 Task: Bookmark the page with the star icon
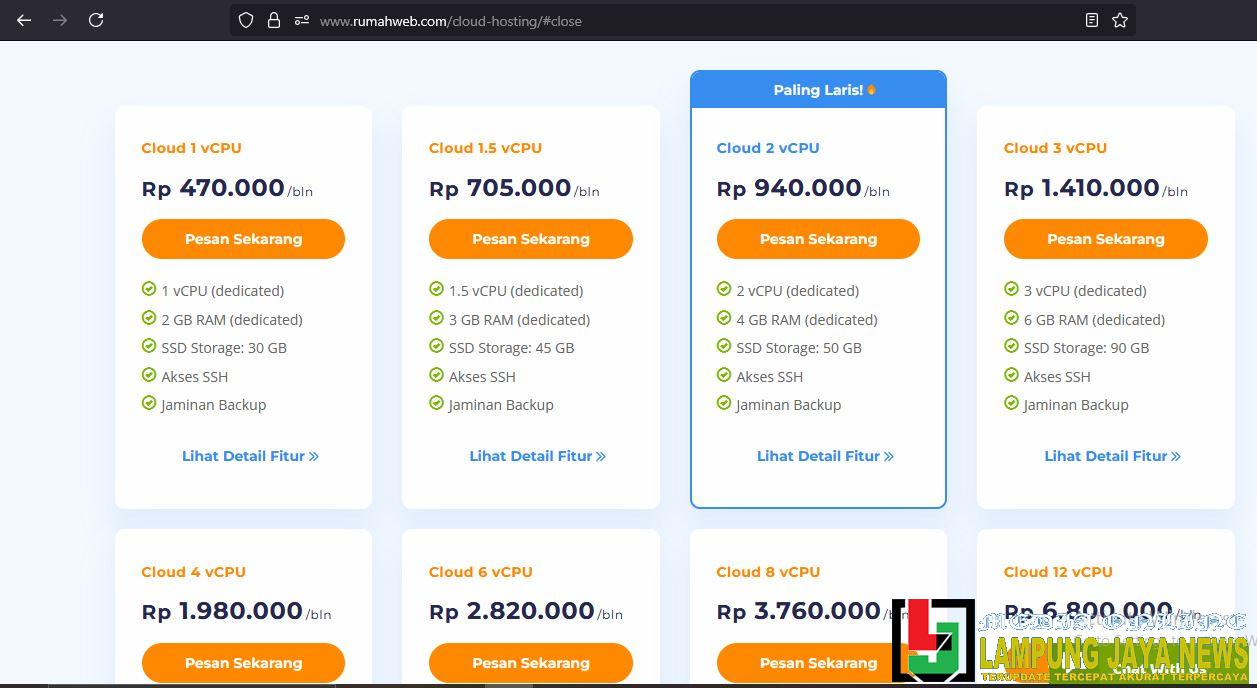coord(1119,19)
